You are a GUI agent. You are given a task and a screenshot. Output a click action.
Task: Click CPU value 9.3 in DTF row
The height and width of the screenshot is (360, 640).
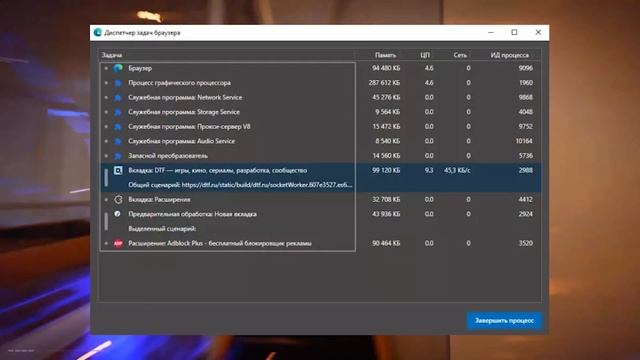click(429, 170)
